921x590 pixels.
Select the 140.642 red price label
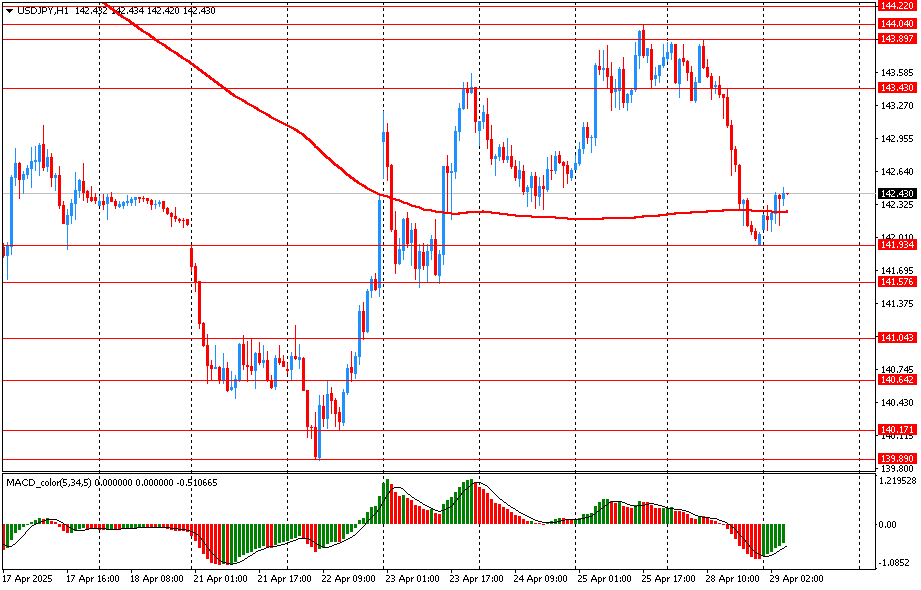[896, 380]
